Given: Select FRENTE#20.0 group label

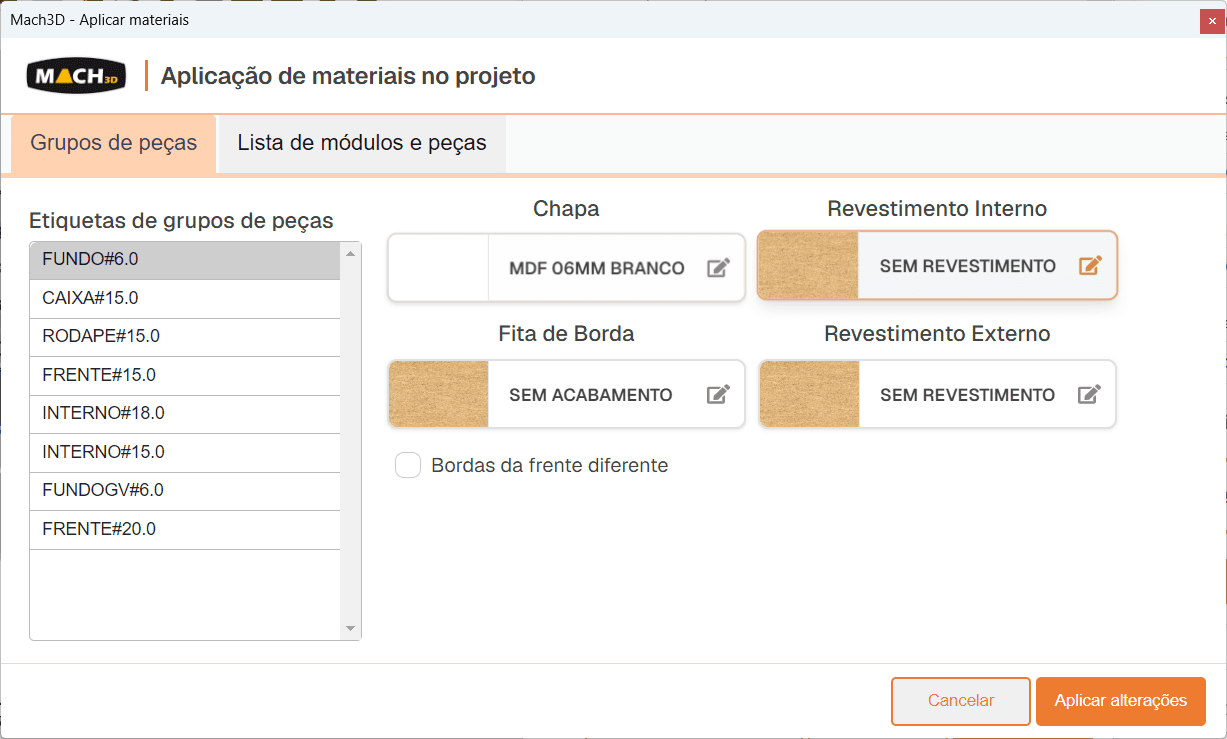Looking at the screenshot, I should tap(185, 529).
